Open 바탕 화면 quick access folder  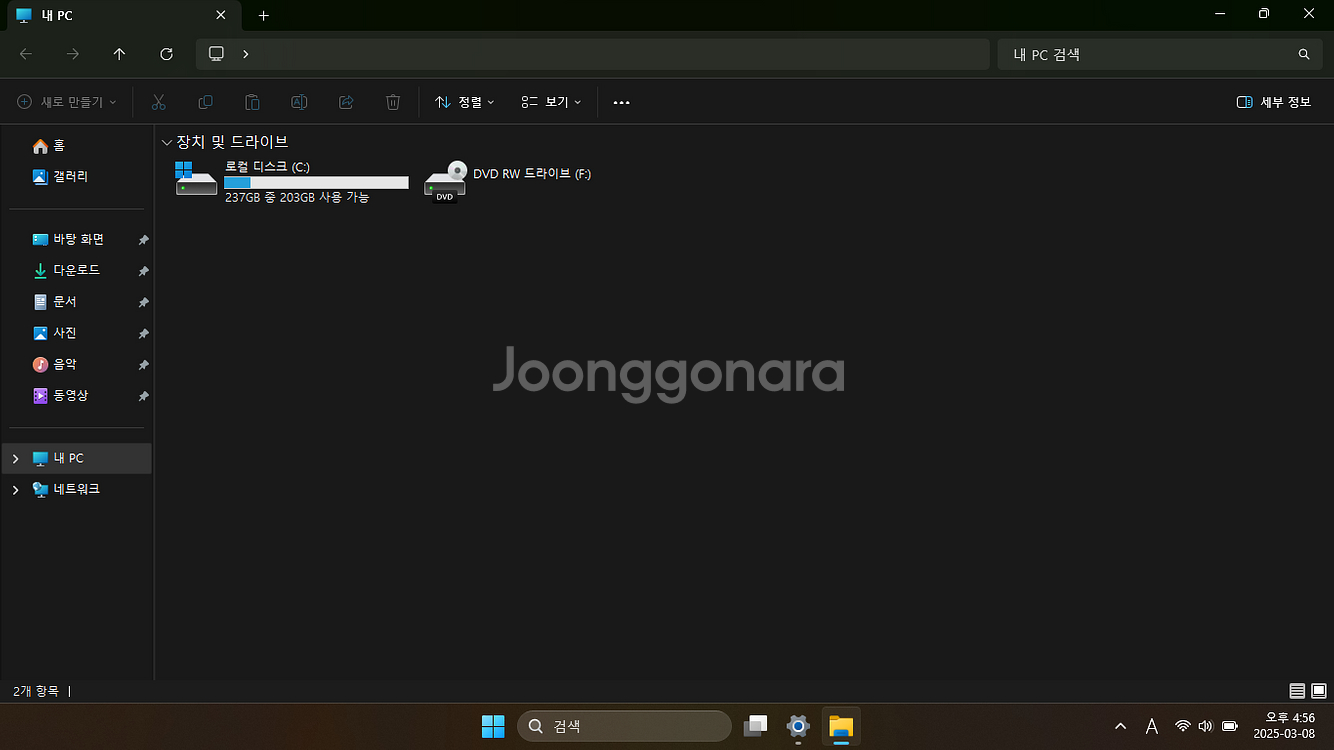(x=77, y=239)
